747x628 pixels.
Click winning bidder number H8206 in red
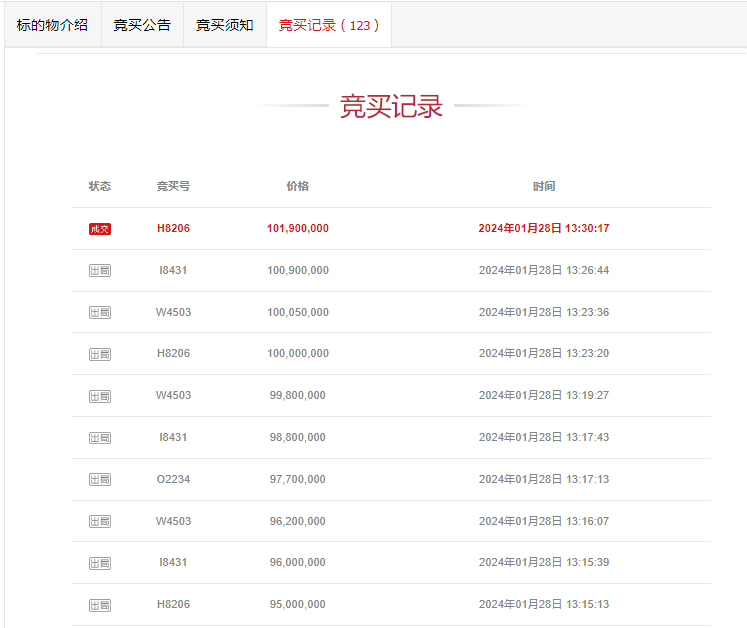point(173,228)
